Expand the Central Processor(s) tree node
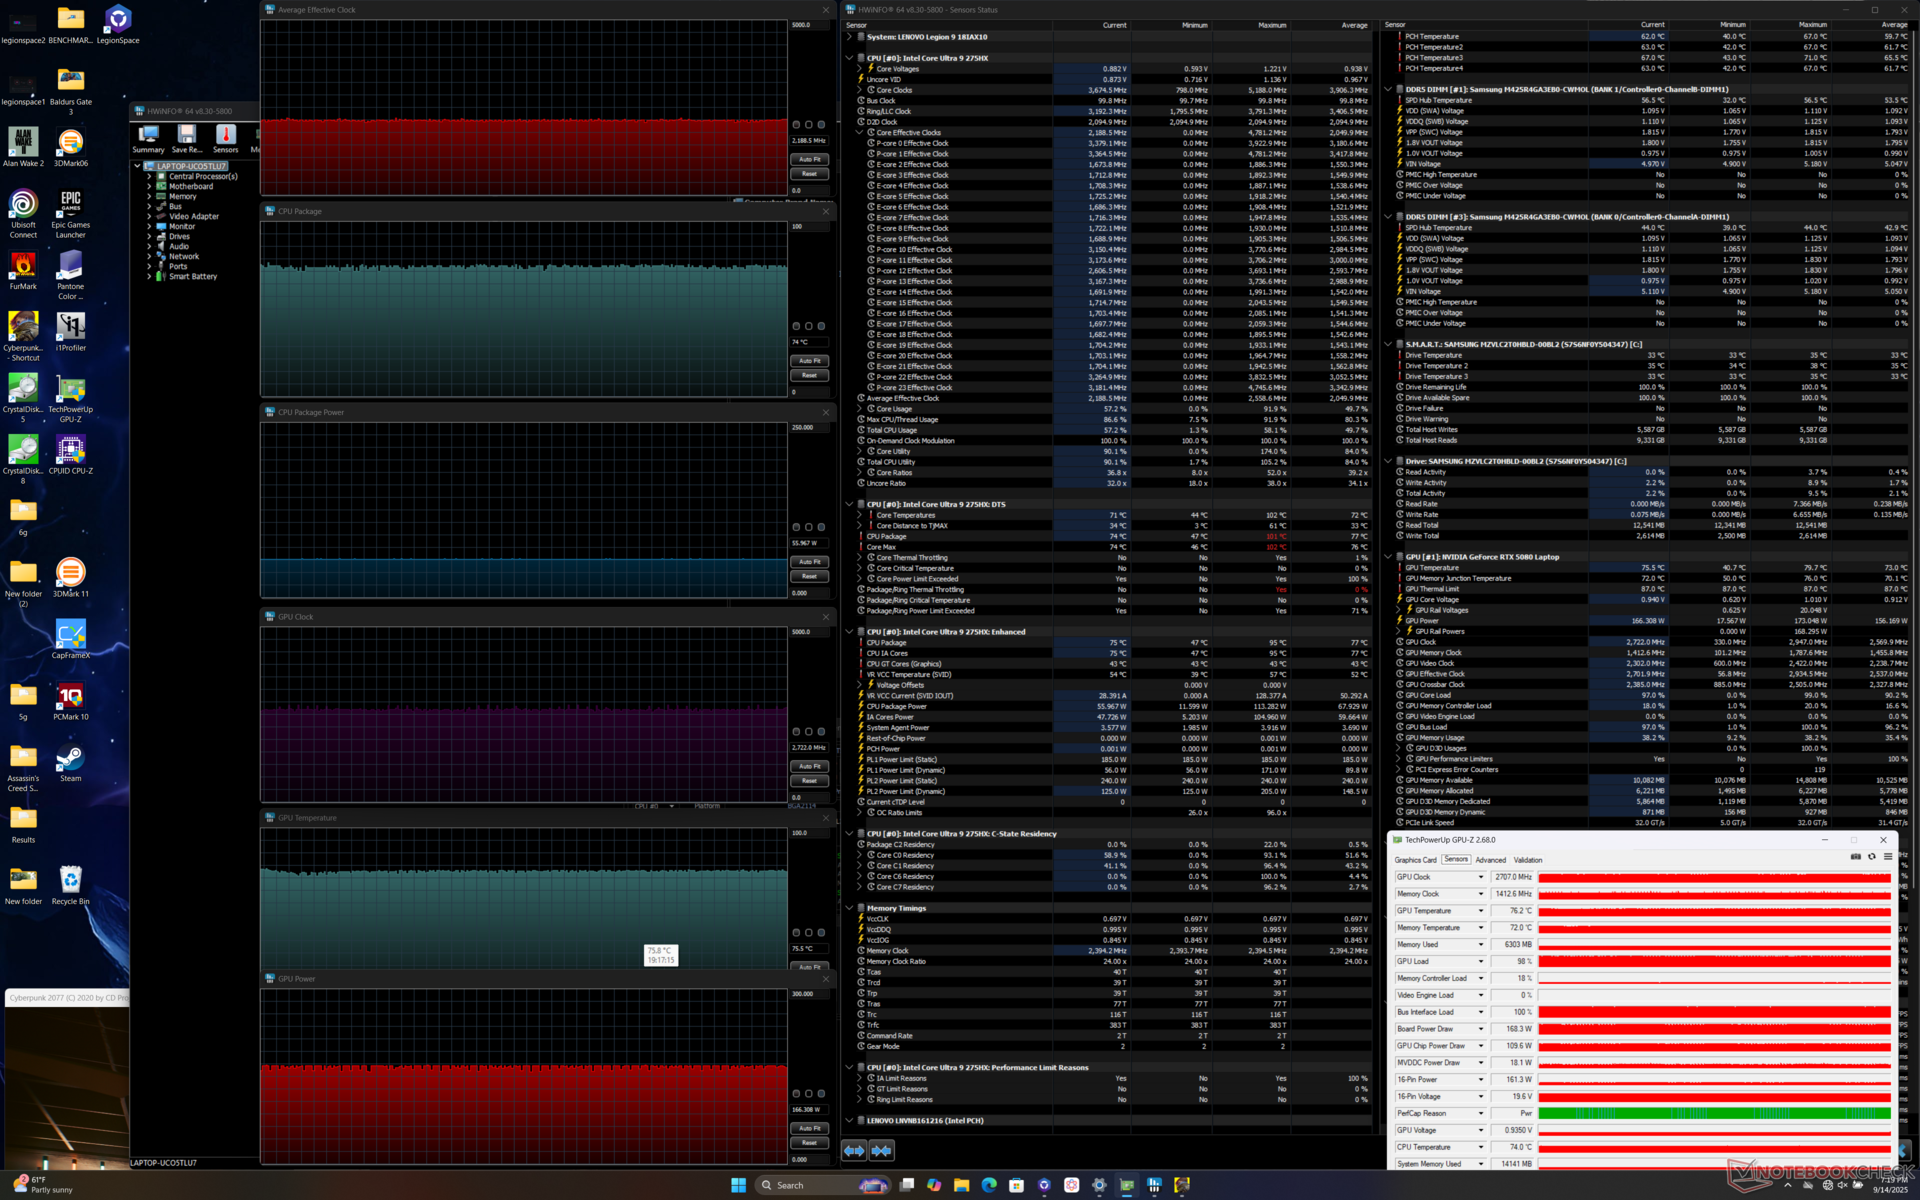The height and width of the screenshot is (1200, 1920). (149, 176)
